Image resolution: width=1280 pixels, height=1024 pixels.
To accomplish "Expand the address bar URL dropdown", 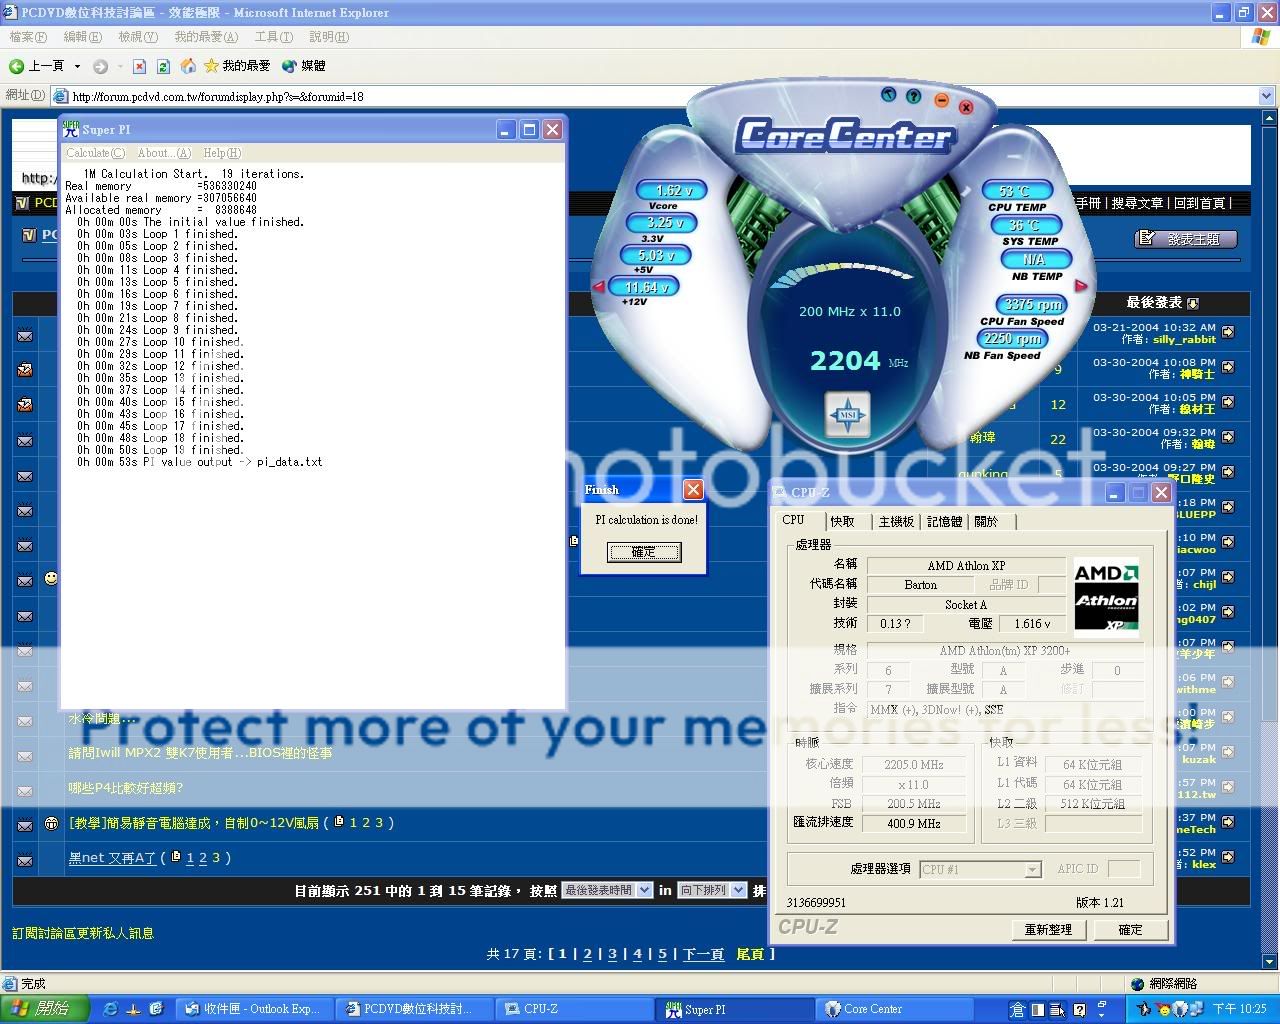I will (x=1266, y=96).
